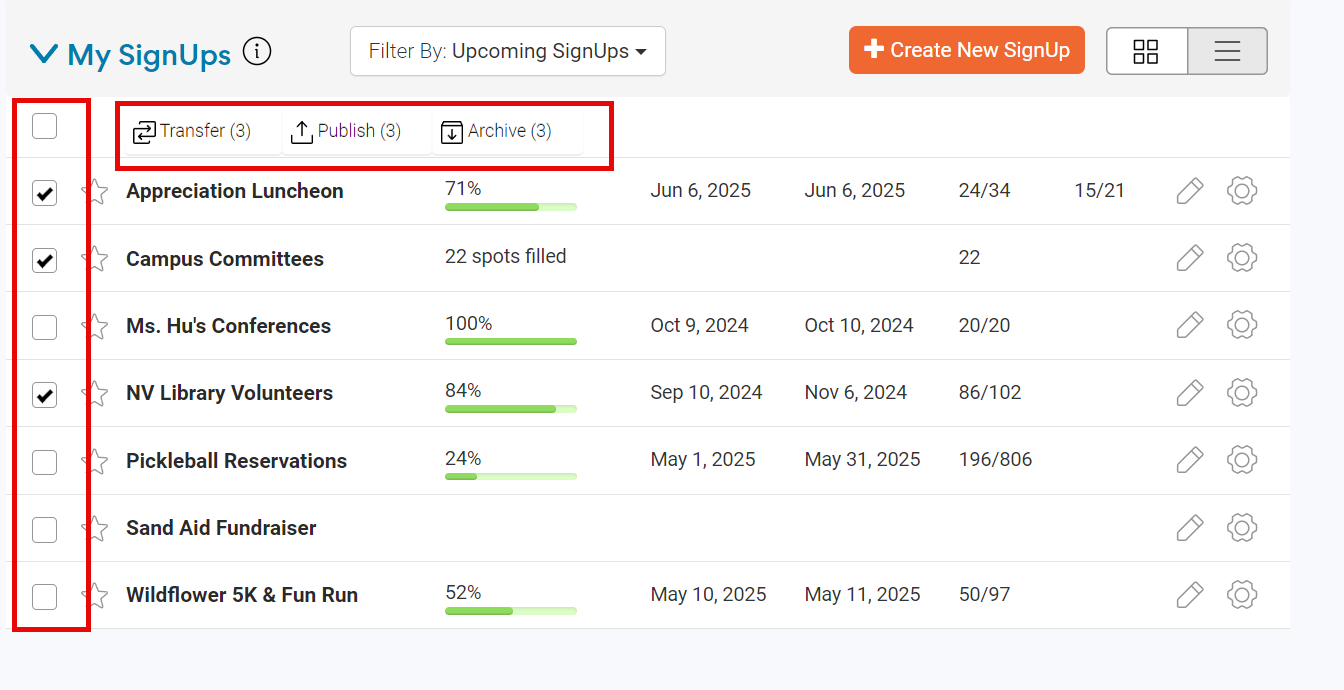Click pencil edit icon for Appreciation Luncheon
This screenshot has height=690, width=1344.
(x=1189, y=191)
